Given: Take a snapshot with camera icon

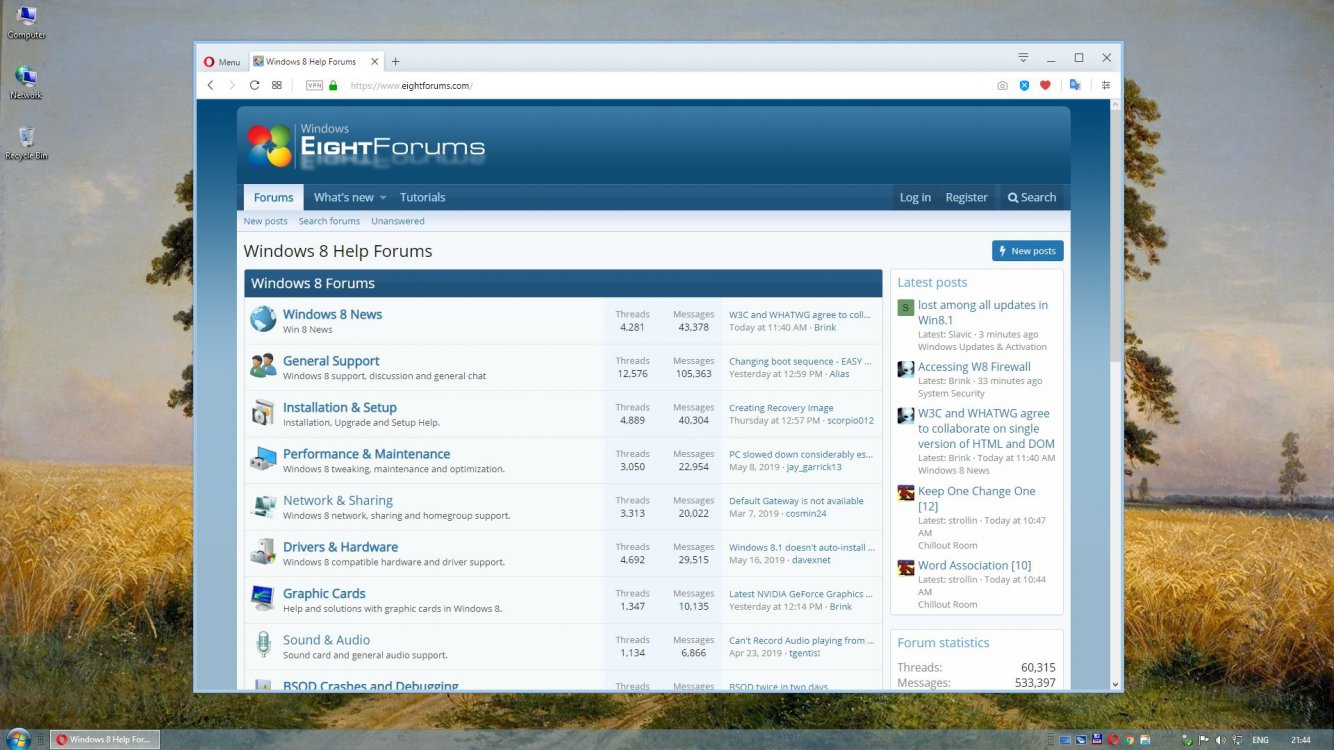Looking at the screenshot, I should click(1002, 86).
